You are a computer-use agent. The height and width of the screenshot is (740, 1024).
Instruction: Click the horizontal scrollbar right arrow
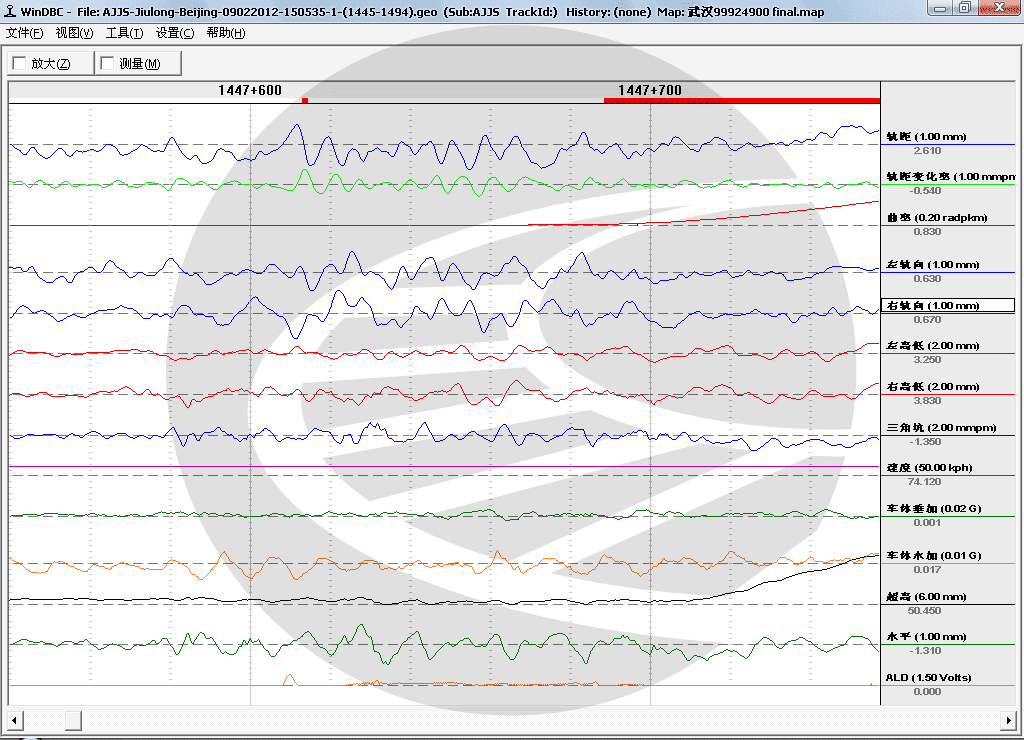click(1008, 720)
